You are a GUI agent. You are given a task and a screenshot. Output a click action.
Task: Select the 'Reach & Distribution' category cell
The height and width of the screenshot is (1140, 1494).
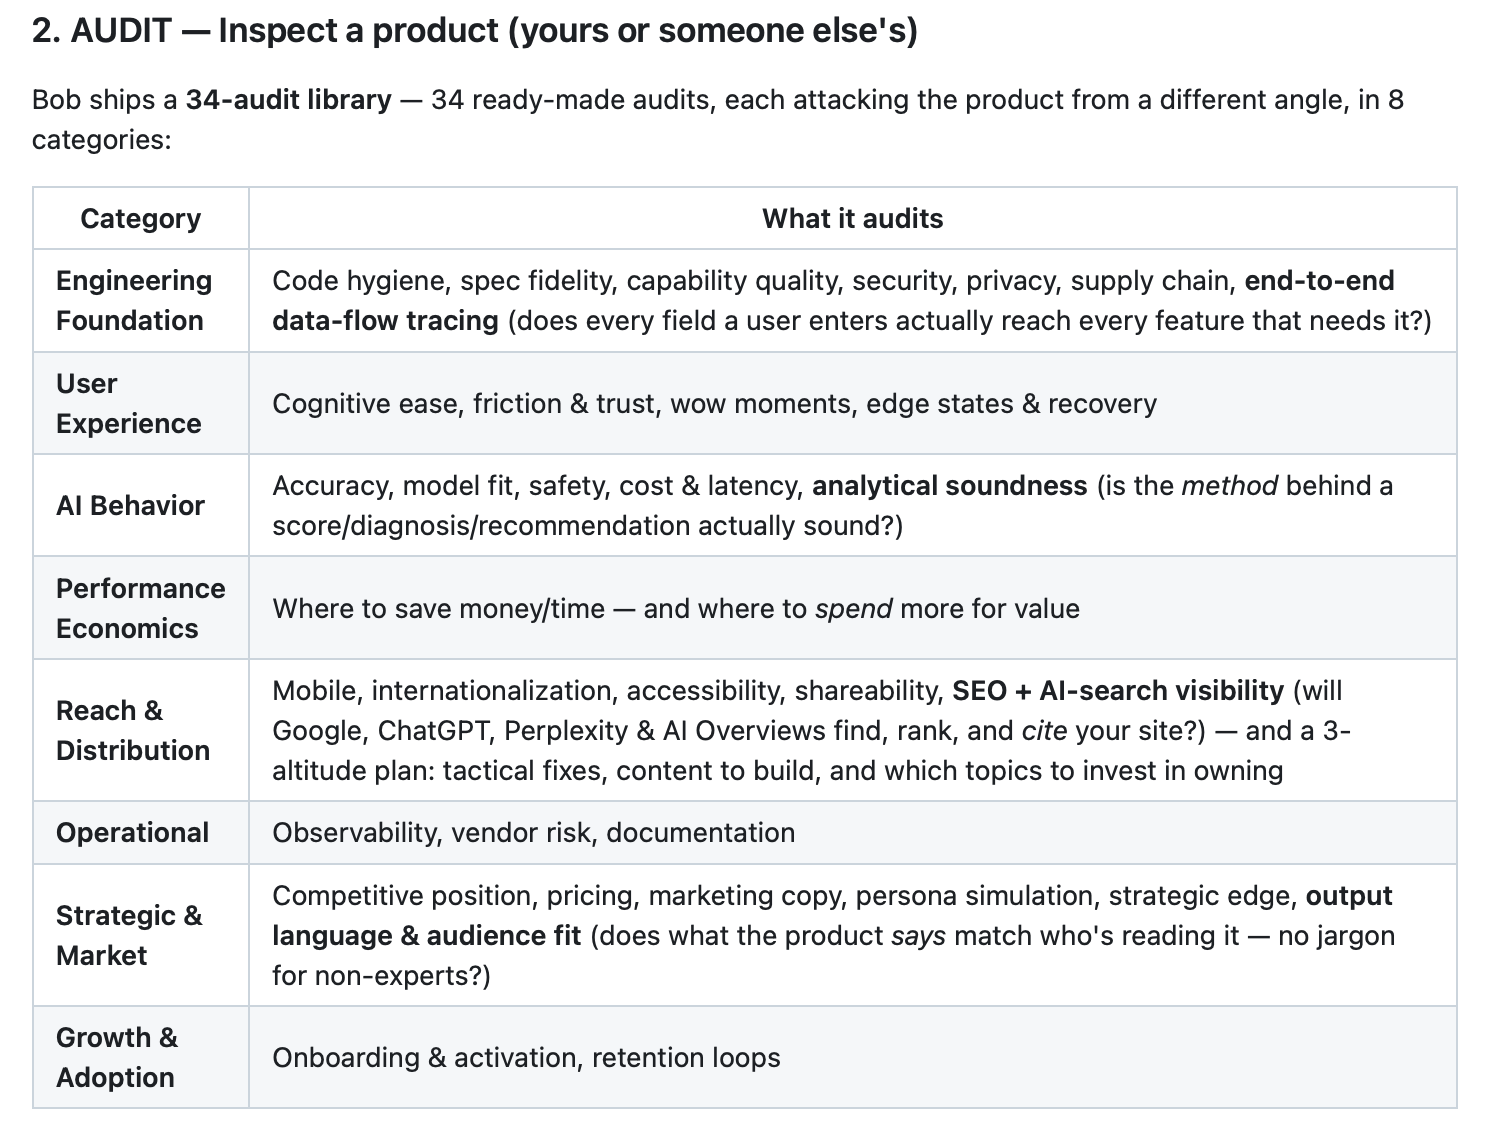[141, 730]
